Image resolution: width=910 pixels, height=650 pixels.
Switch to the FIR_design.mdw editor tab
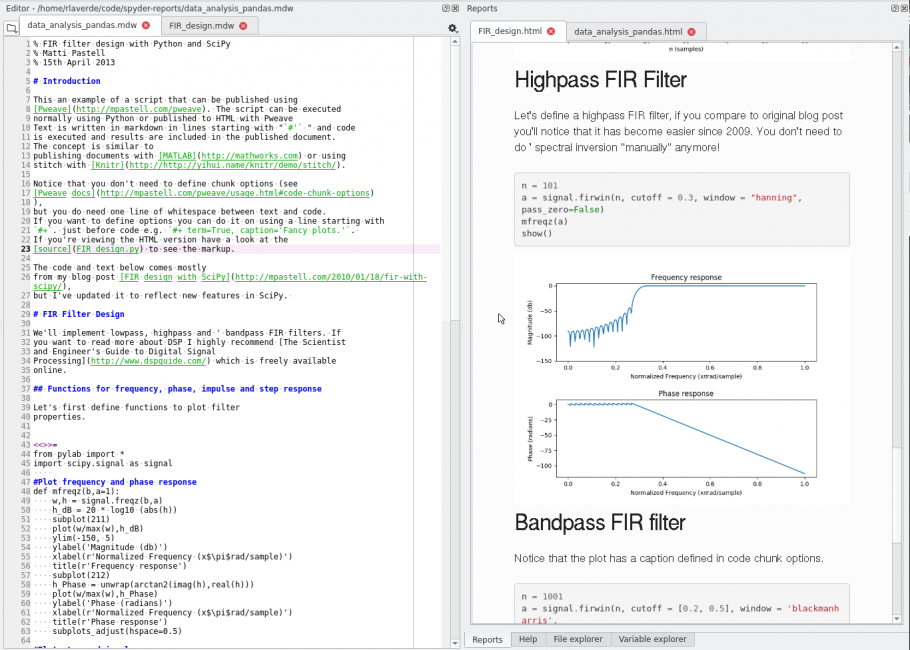(x=205, y=27)
